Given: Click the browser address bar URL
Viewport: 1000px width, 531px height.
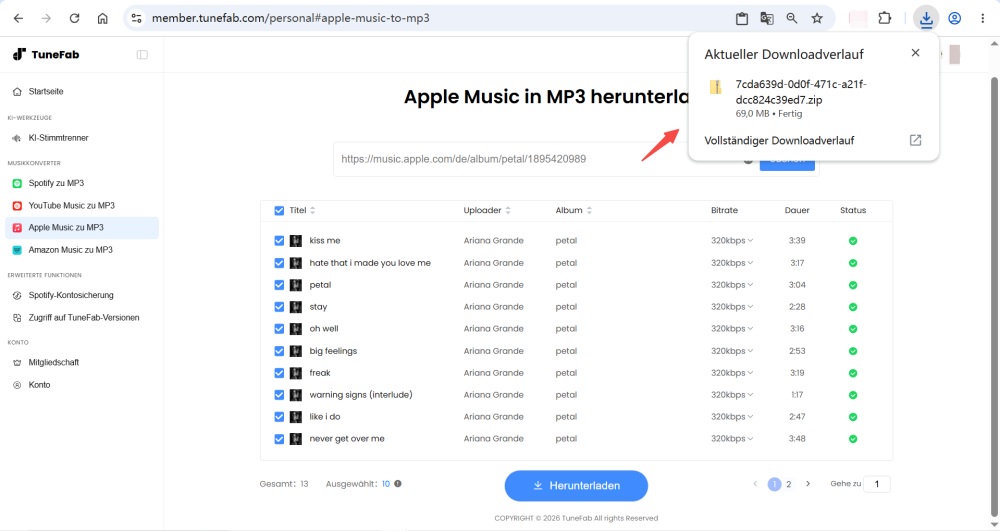Looking at the screenshot, I should (291, 18).
